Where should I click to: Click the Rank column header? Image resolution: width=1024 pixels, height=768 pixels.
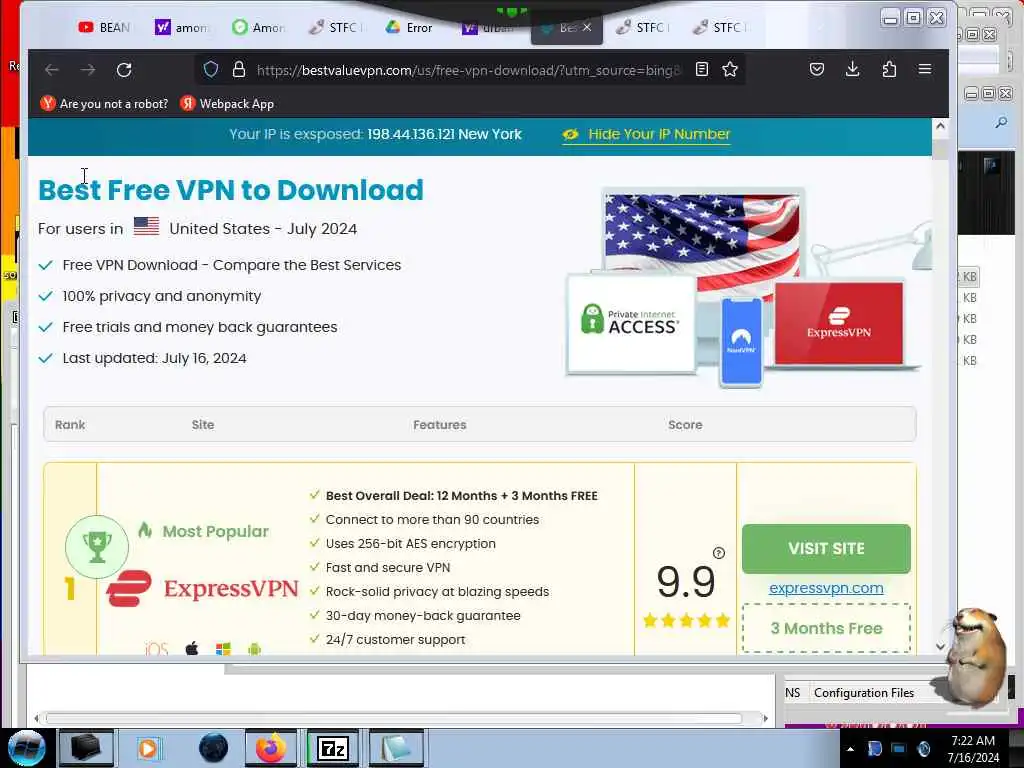[70, 424]
